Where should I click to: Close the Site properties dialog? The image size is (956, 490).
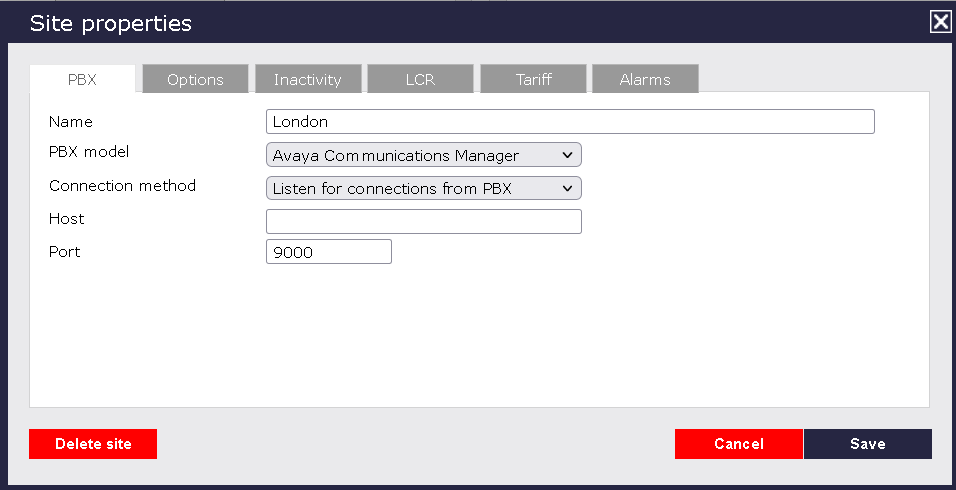coord(940,22)
